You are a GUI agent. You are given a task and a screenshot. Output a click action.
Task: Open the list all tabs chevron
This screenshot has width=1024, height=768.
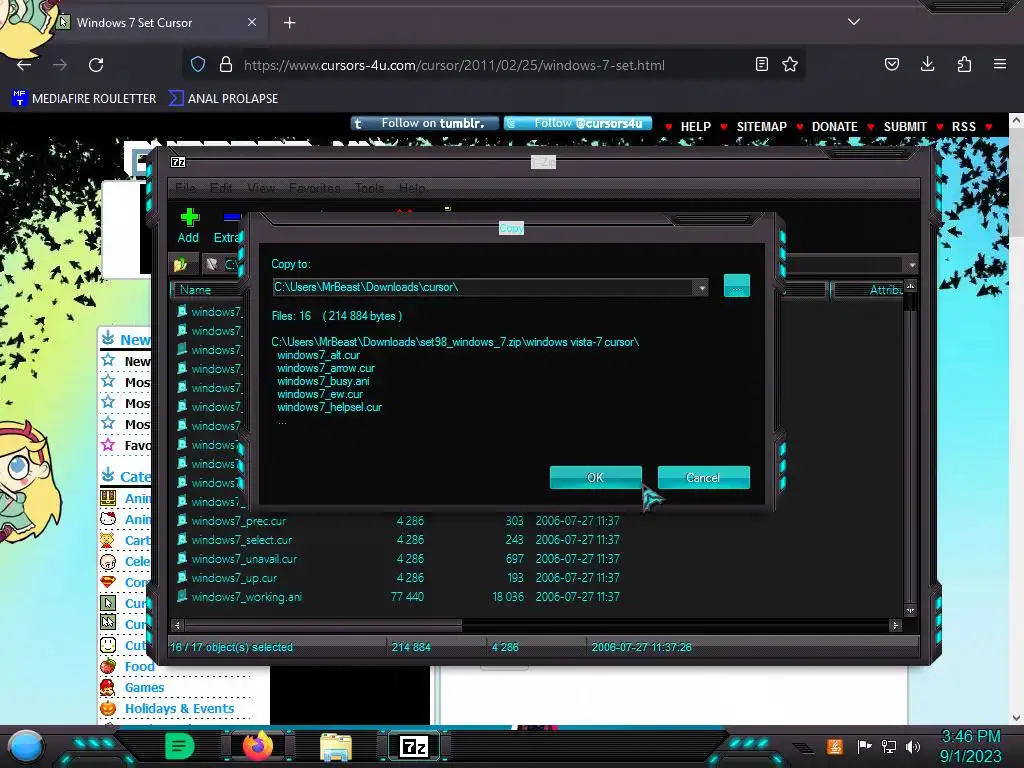click(x=854, y=22)
